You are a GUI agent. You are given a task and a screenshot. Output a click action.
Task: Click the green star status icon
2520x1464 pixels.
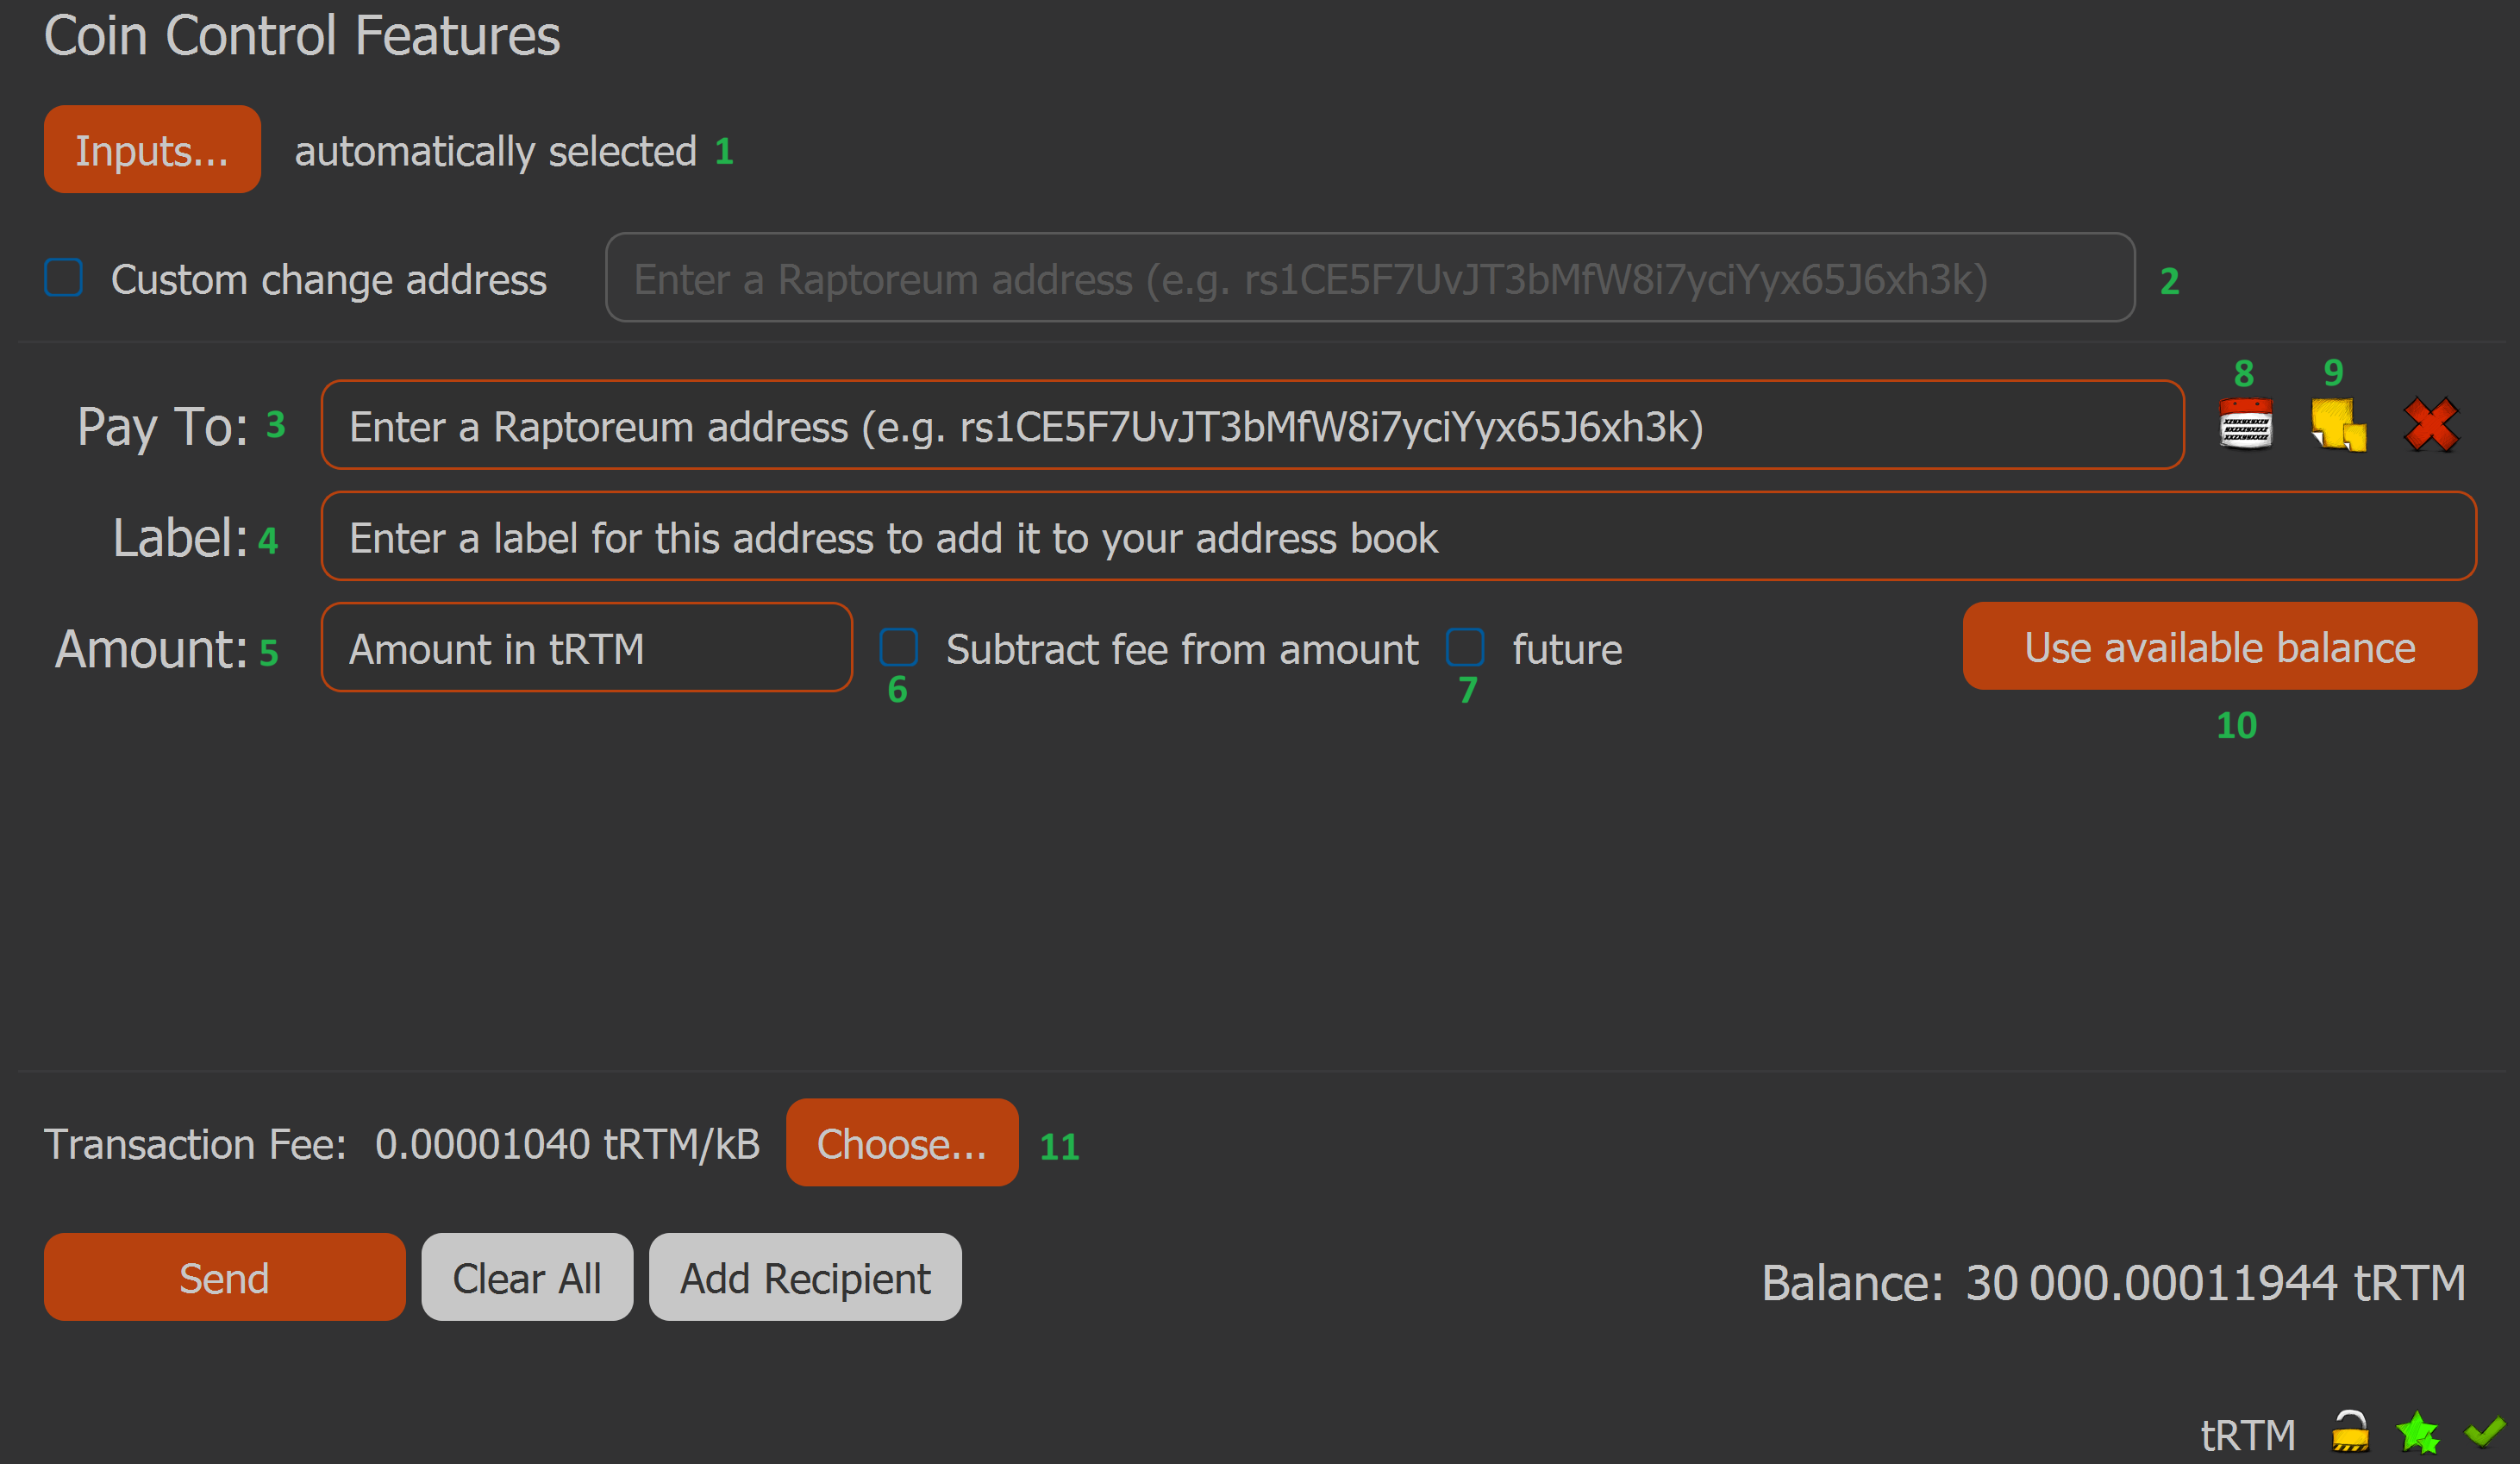[2418, 1433]
